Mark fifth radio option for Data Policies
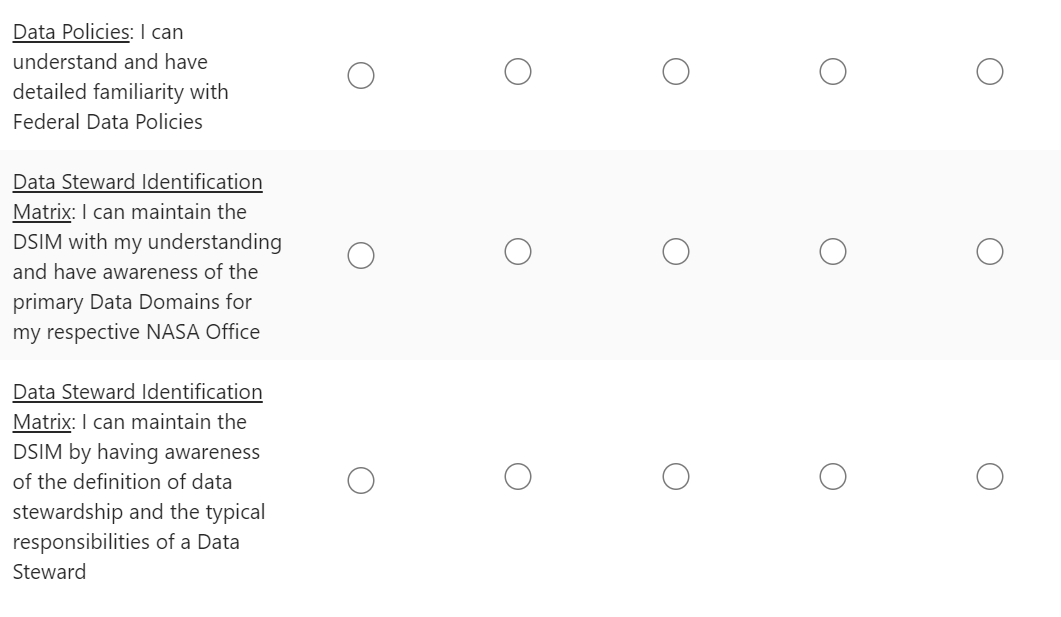This screenshot has height=617, width=1061. point(990,72)
